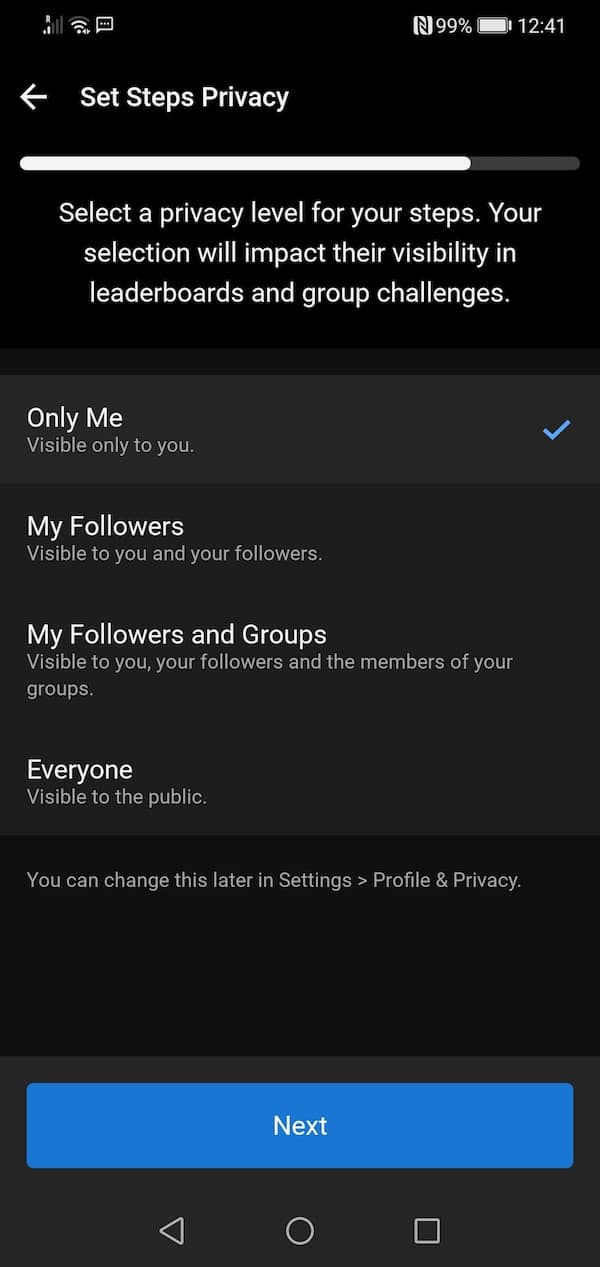This screenshot has width=600, height=1267.
Task: Tap the setup progress bar
Action: tap(300, 163)
